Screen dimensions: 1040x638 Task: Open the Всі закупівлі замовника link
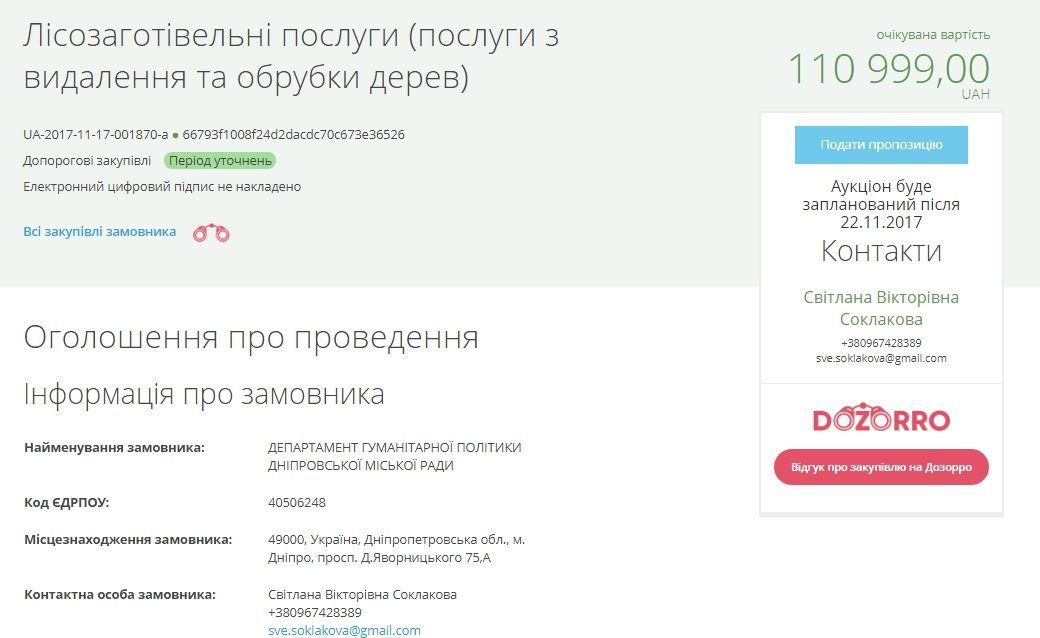tap(99, 232)
